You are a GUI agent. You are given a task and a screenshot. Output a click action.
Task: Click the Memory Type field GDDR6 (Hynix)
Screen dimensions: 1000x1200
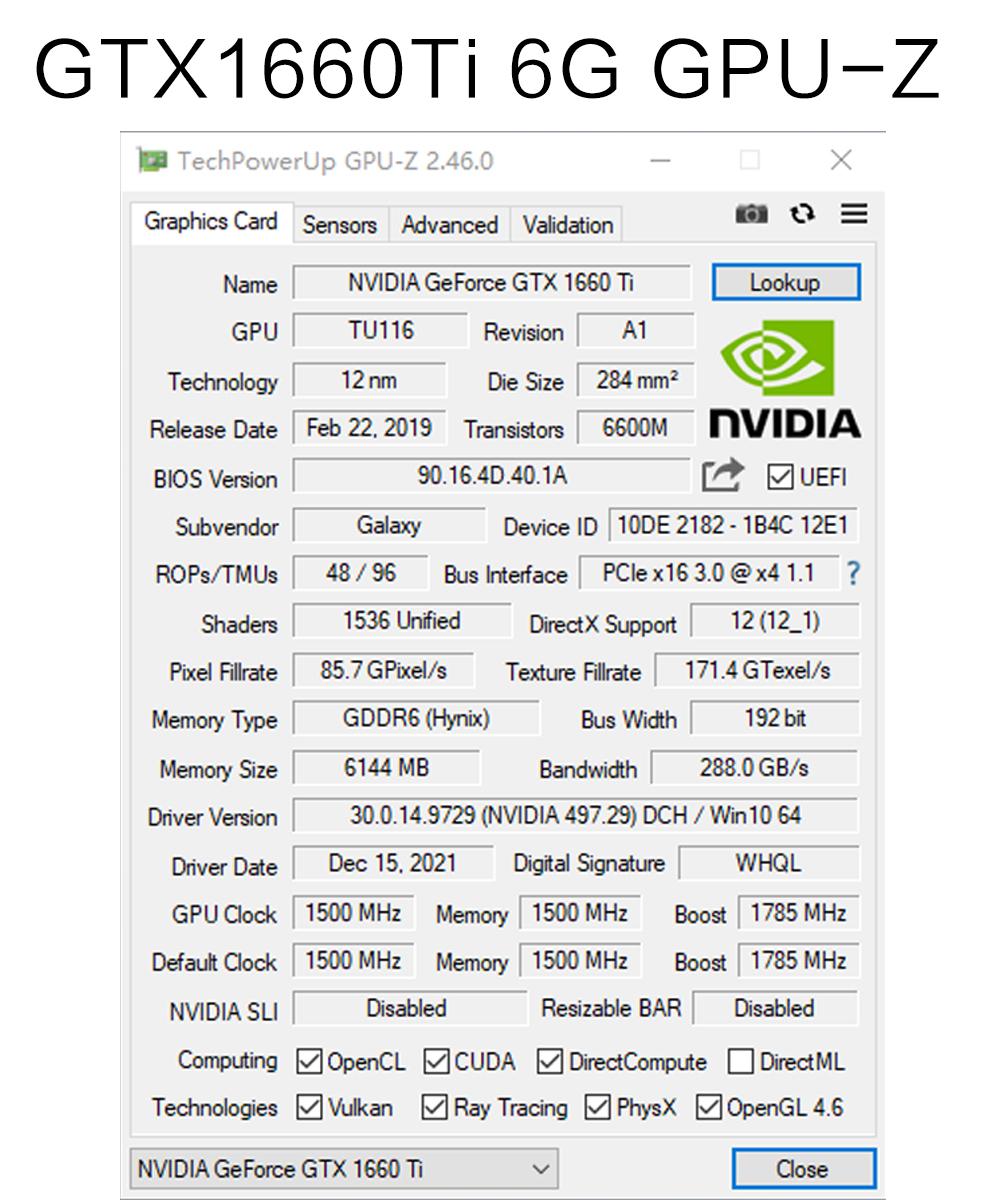click(416, 718)
